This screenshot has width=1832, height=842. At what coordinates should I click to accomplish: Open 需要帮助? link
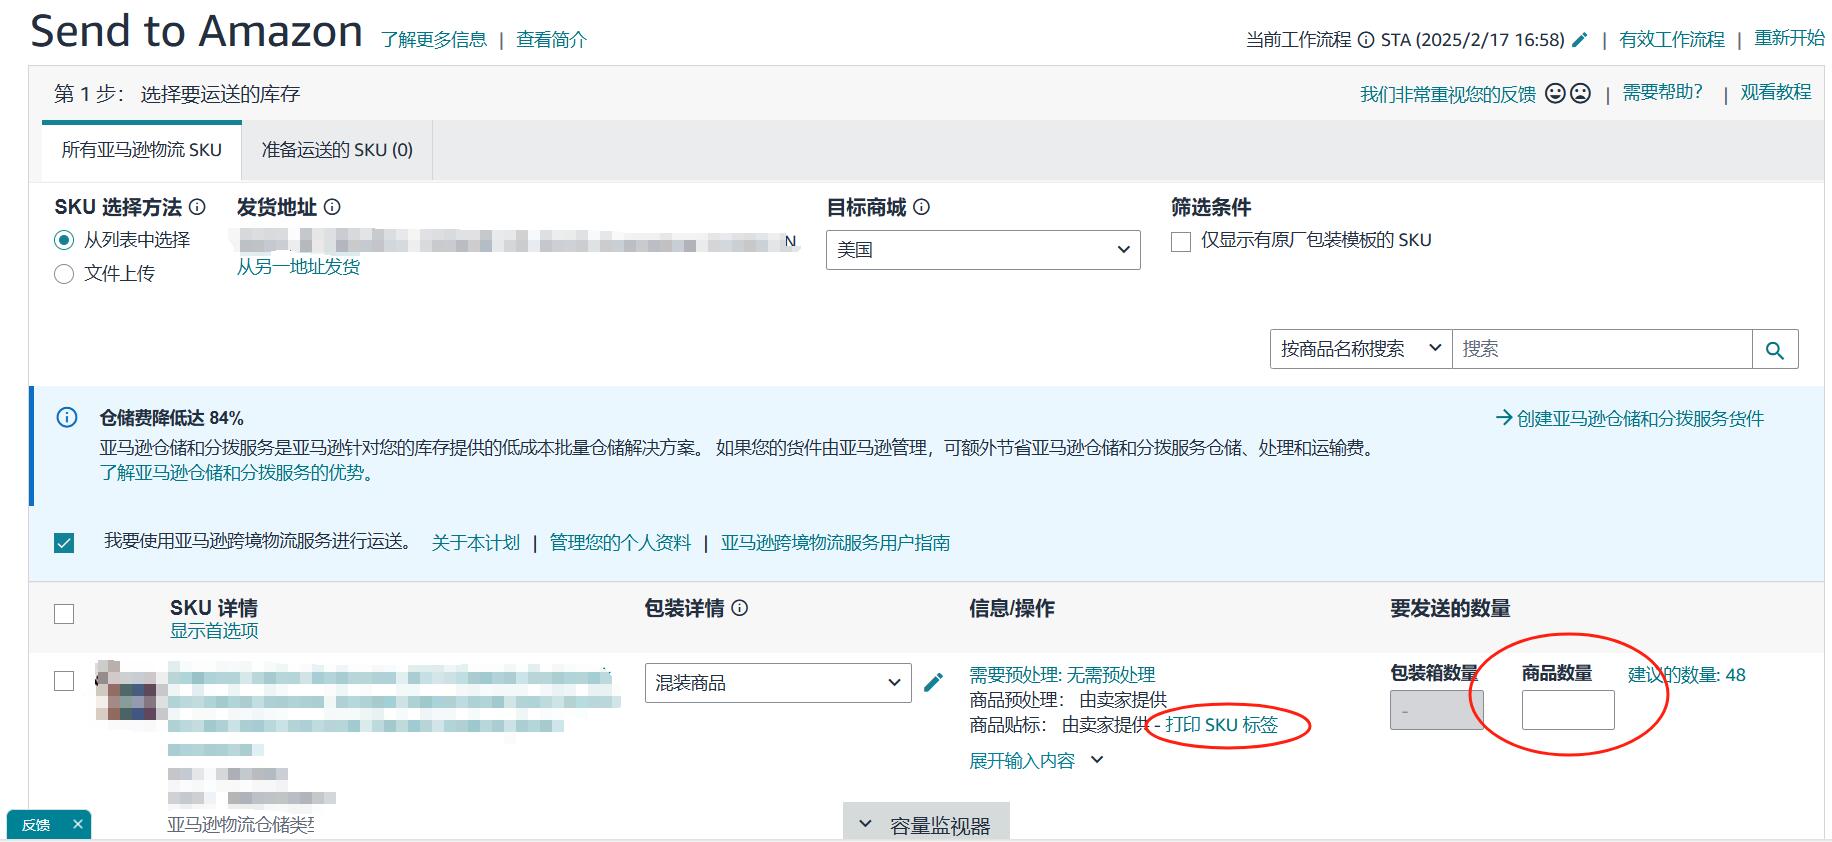pyautogui.click(x=1662, y=92)
